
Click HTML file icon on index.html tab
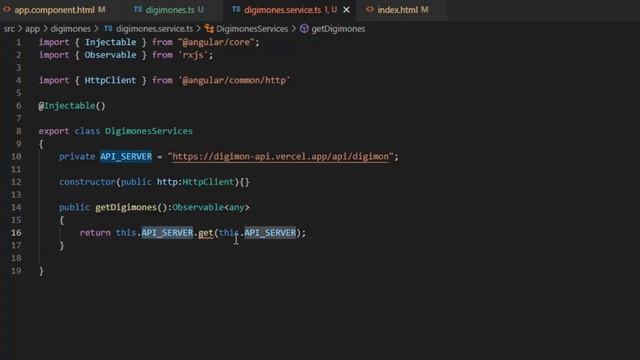[370, 9]
